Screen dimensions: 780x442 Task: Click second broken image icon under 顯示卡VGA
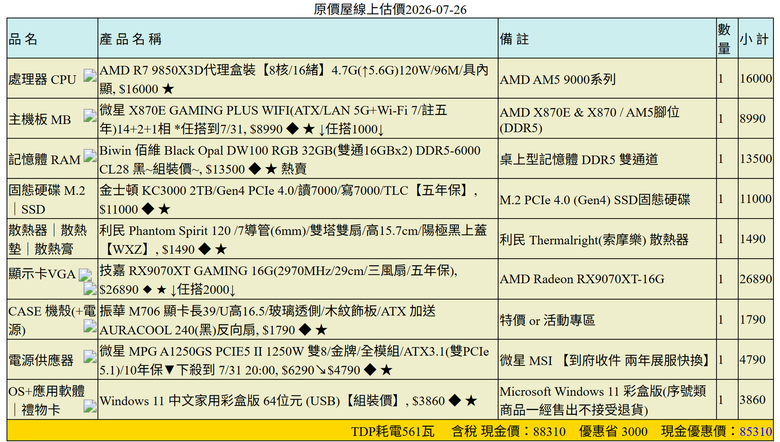point(90,288)
